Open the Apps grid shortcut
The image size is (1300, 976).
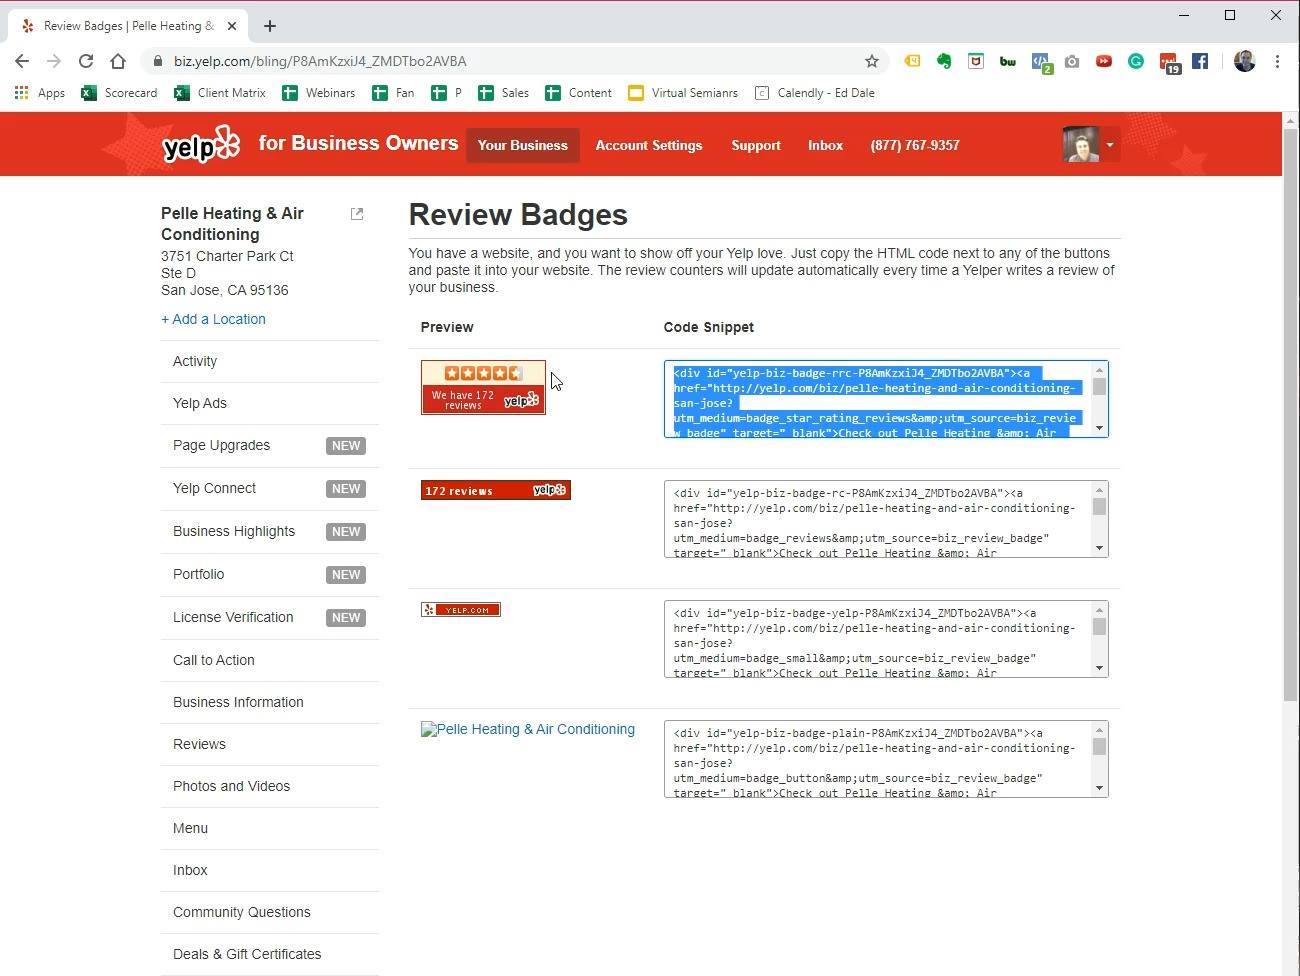click(40, 93)
